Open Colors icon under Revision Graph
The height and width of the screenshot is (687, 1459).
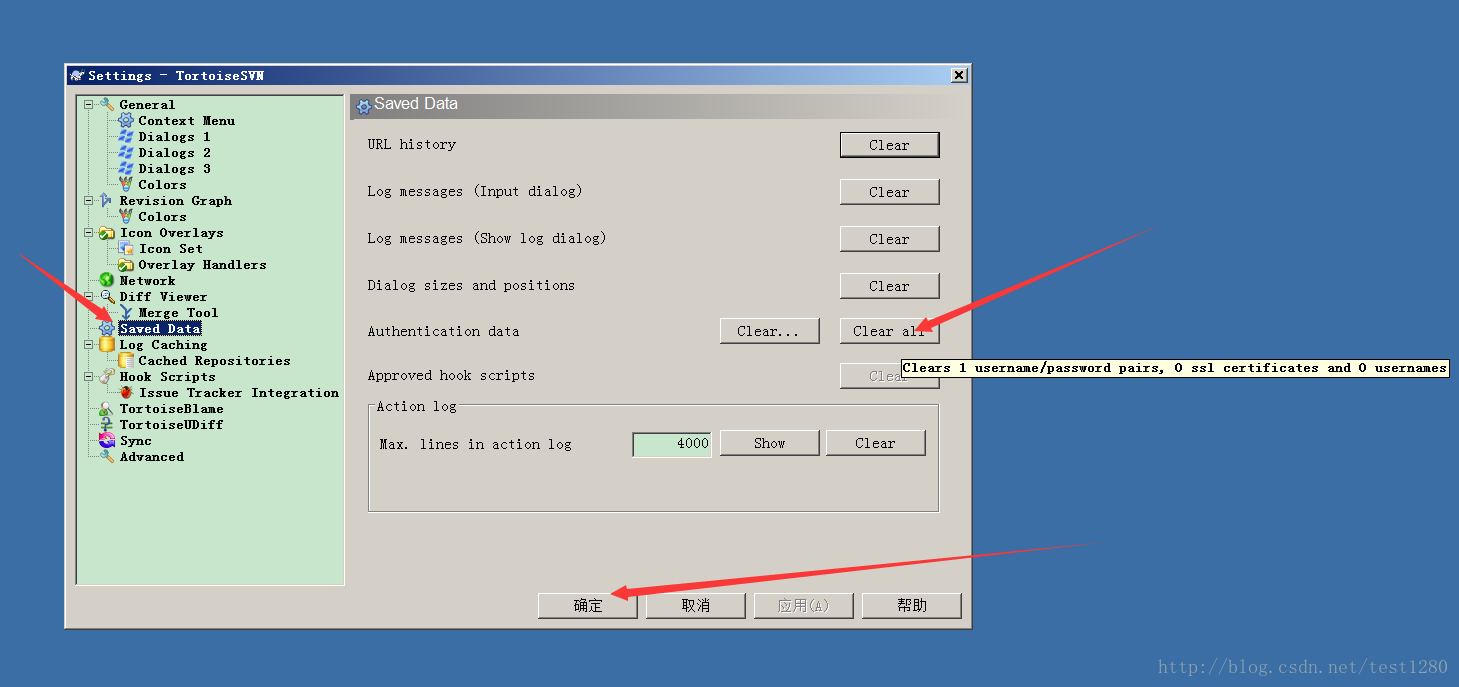point(126,216)
